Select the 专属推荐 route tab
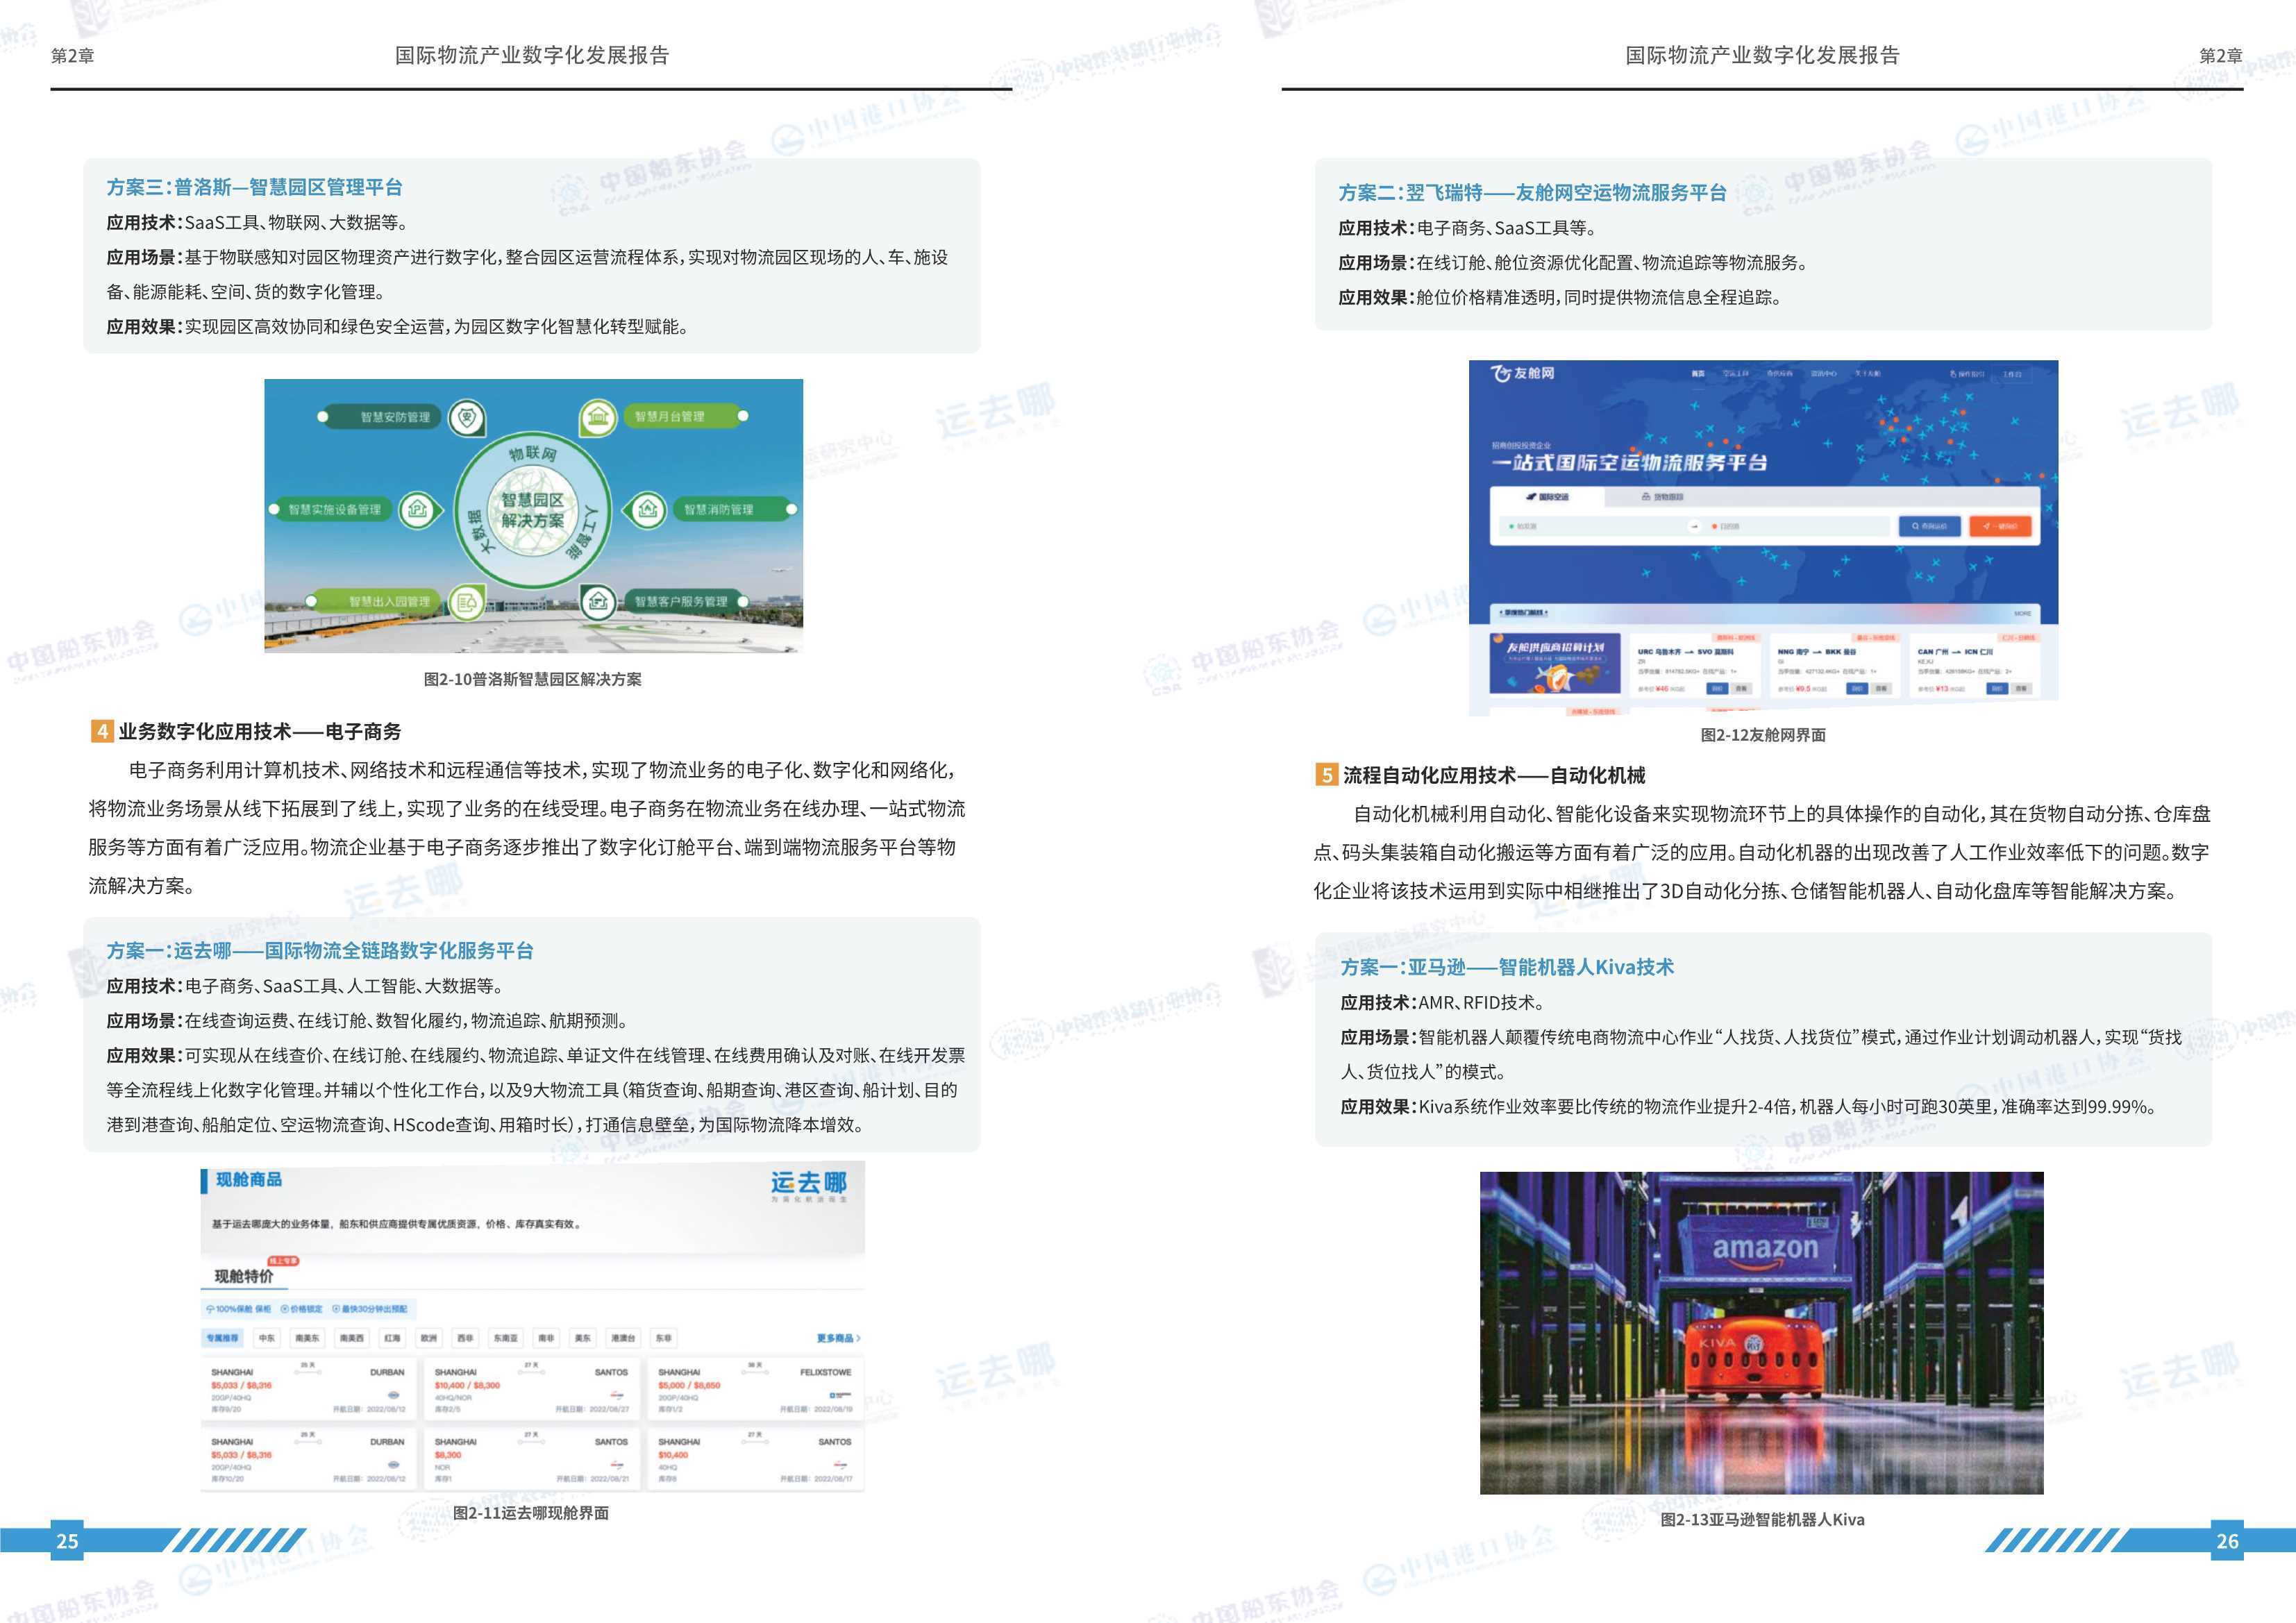 click(x=222, y=1338)
